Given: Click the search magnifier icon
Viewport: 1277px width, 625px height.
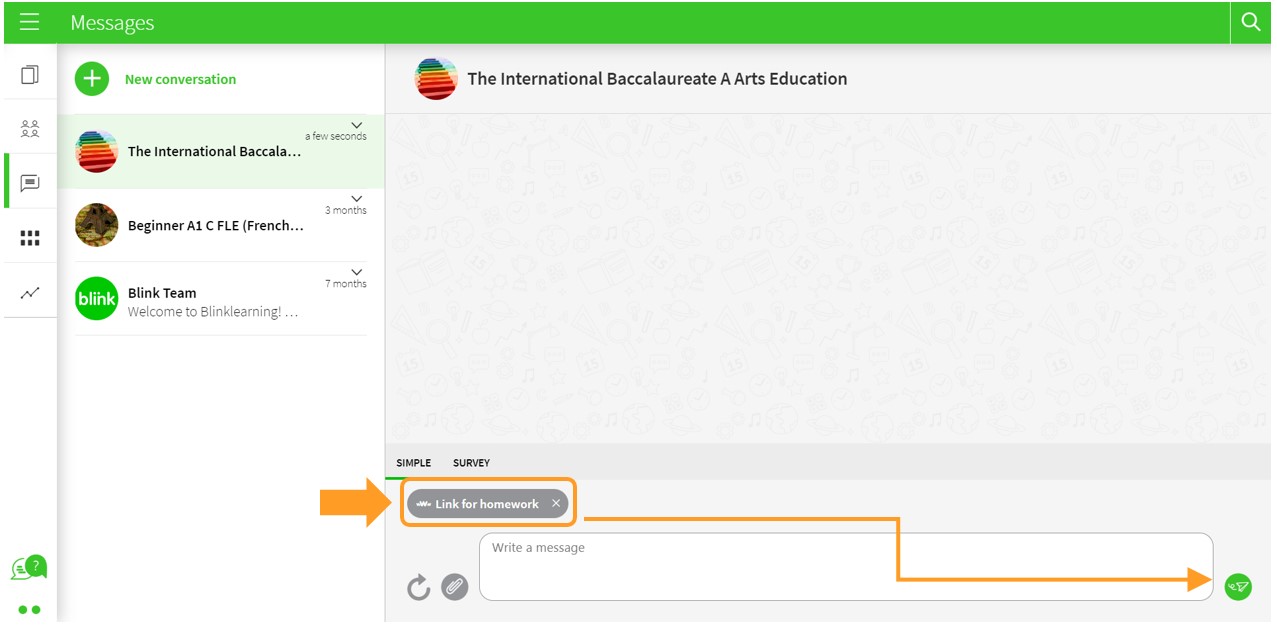Looking at the screenshot, I should [x=1250, y=22].
